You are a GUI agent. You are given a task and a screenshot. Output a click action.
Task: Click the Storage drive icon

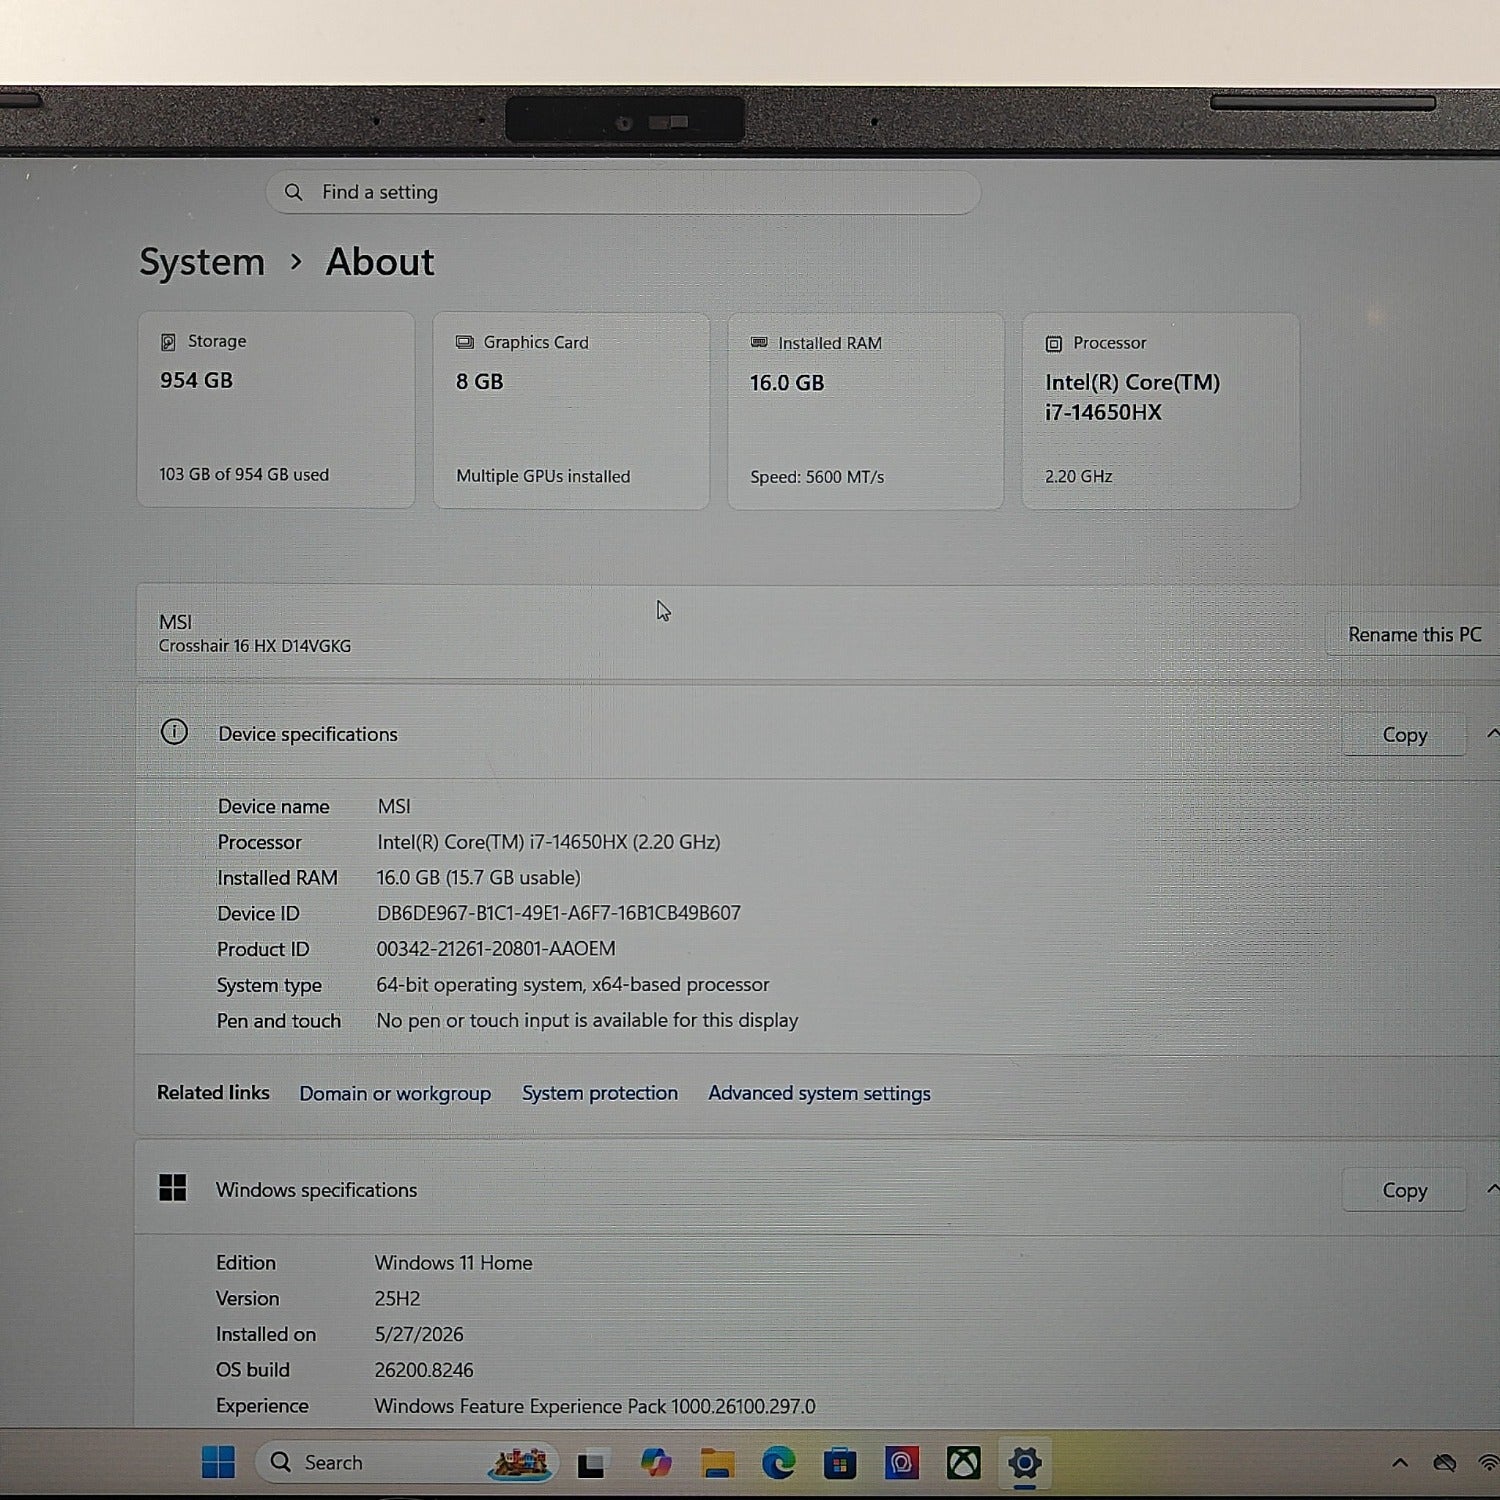[168, 342]
